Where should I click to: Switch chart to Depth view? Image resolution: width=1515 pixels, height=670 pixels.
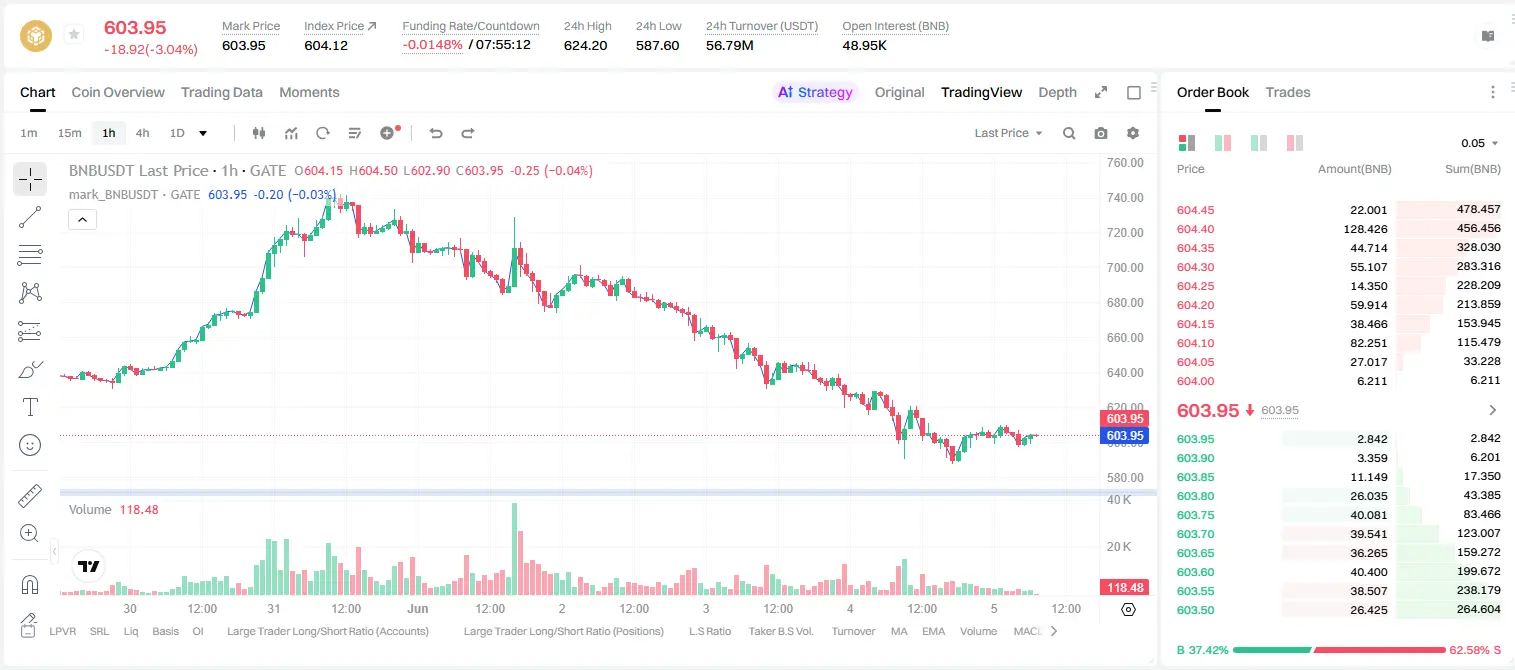(x=1057, y=92)
